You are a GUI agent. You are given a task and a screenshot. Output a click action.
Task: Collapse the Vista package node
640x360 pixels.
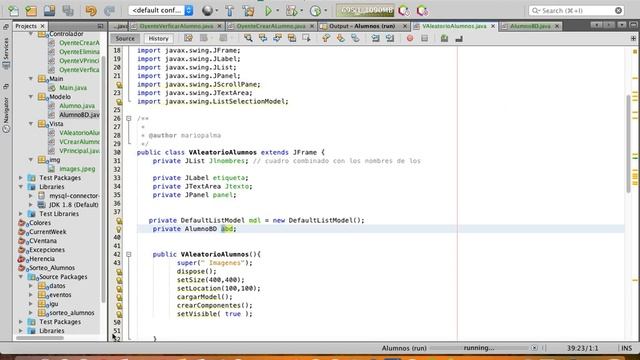click(x=31, y=124)
